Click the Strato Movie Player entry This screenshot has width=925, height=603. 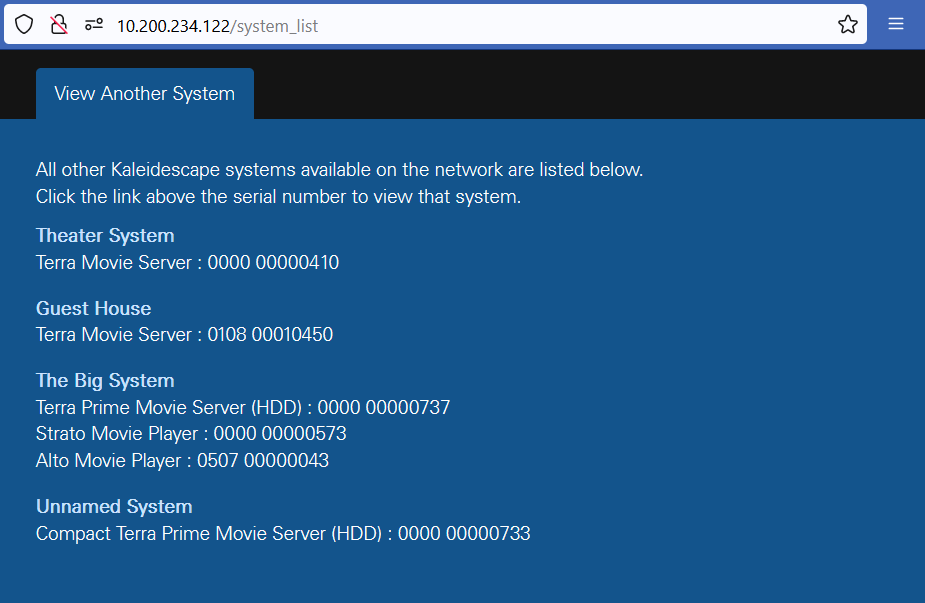coord(190,433)
